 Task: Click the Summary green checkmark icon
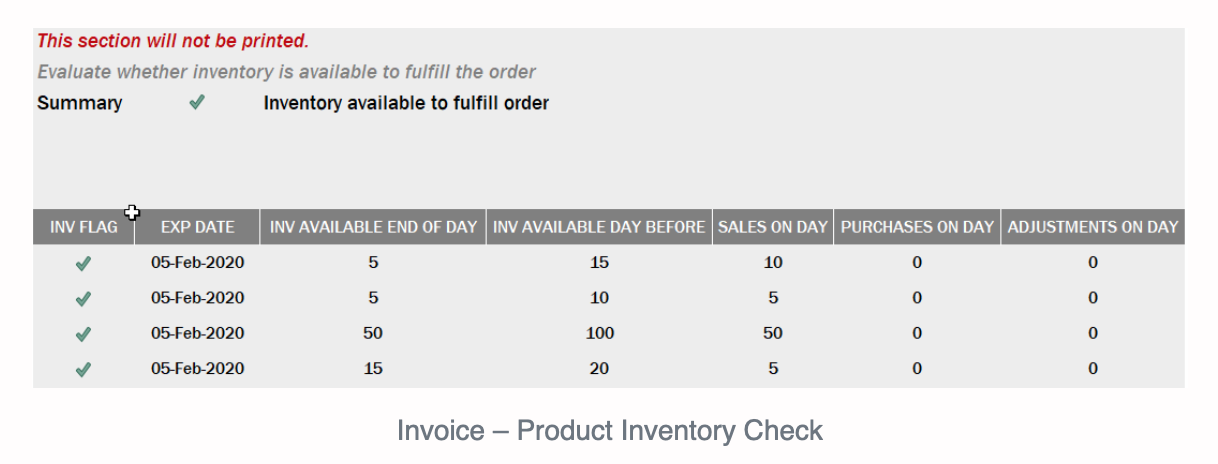[x=197, y=102]
